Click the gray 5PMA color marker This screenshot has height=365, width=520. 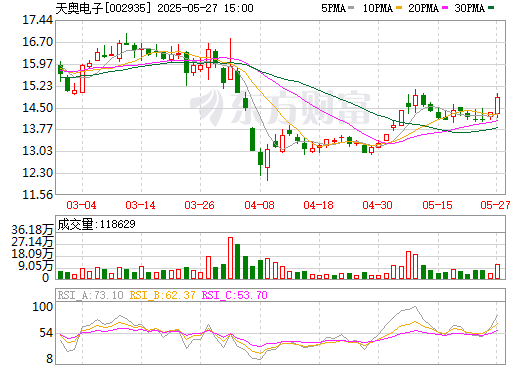click(x=351, y=7)
